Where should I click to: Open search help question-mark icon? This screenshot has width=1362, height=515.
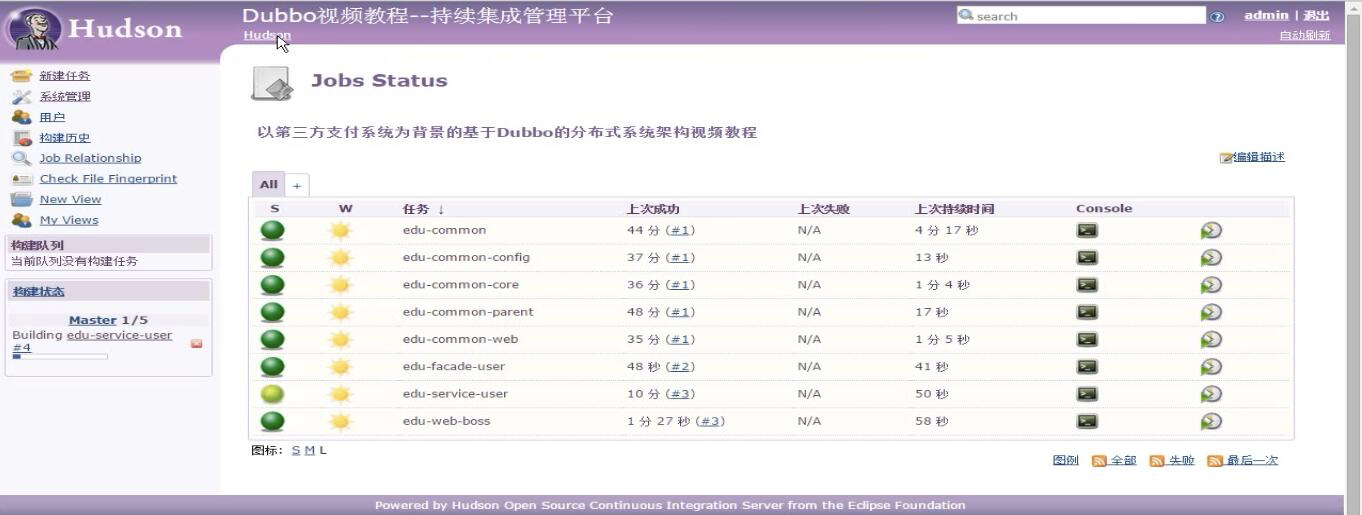point(1217,17)
